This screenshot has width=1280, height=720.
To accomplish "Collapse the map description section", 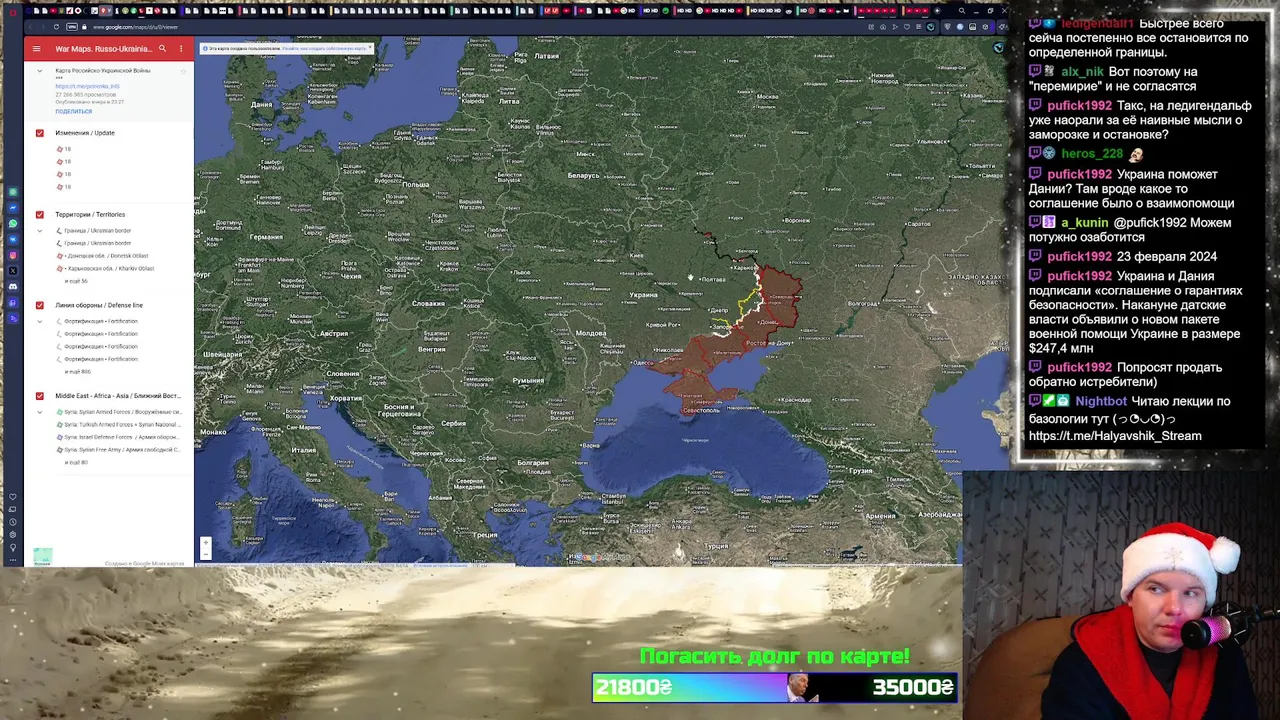I will tap(40, 71).
